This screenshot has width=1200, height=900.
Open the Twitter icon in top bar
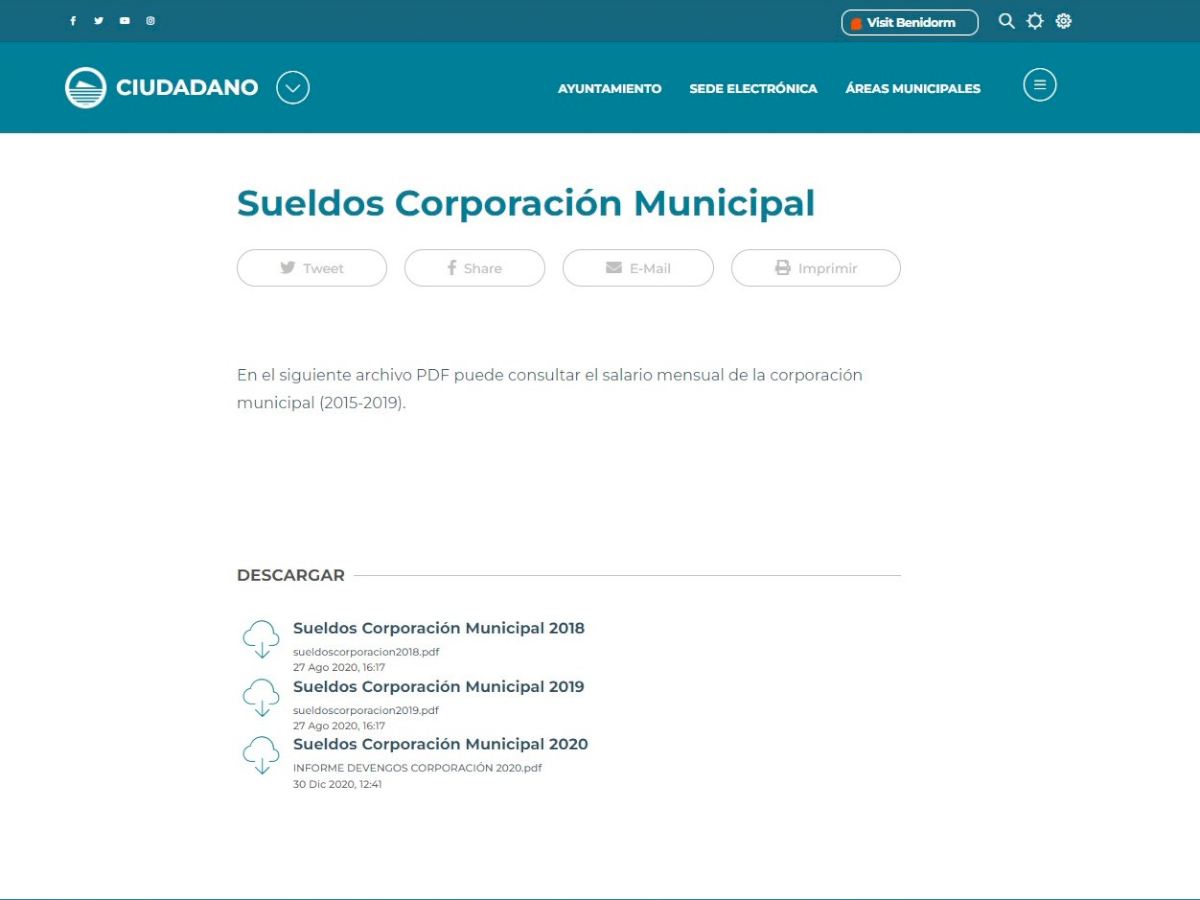[x=99, y=21]
